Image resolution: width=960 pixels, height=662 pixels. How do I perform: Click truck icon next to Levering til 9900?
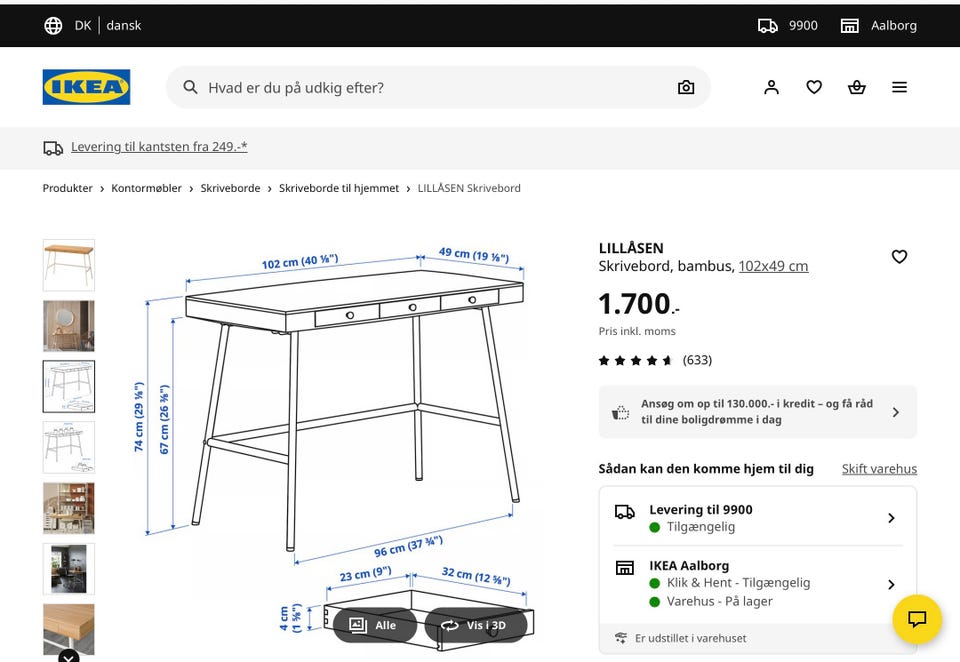(625, 511)
